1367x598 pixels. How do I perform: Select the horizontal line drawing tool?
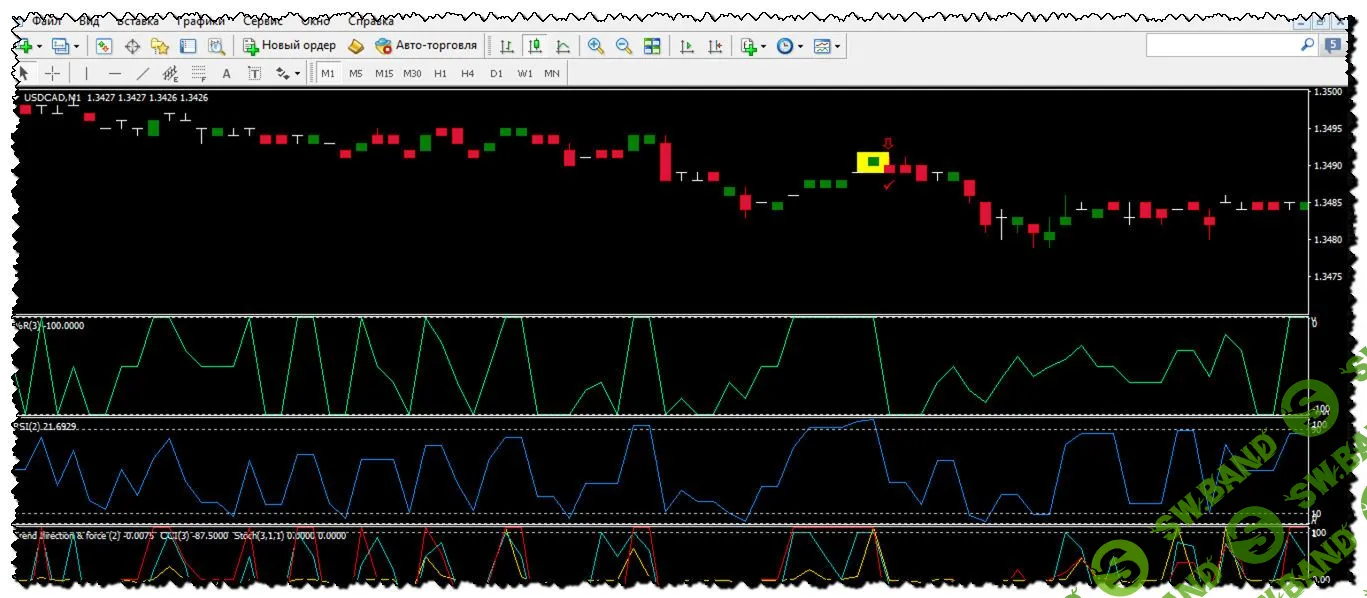(x=115, y=72)
